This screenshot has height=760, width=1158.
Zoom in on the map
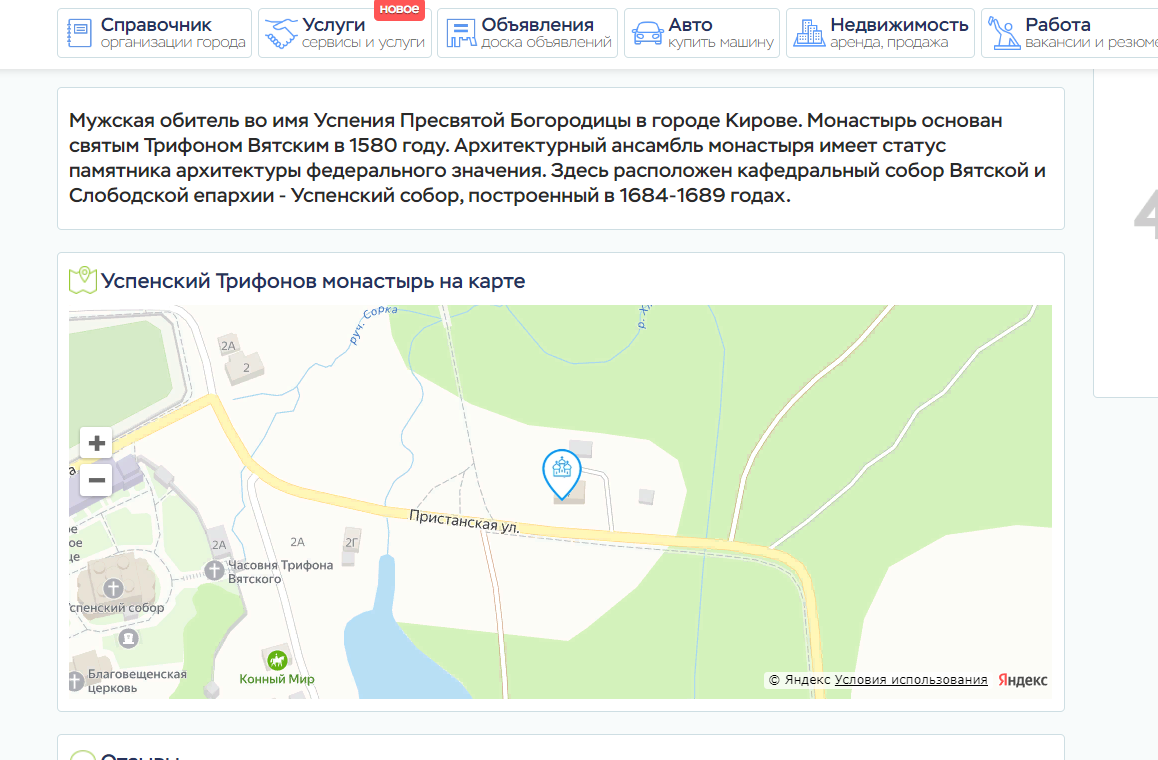(x=97, y=442)
